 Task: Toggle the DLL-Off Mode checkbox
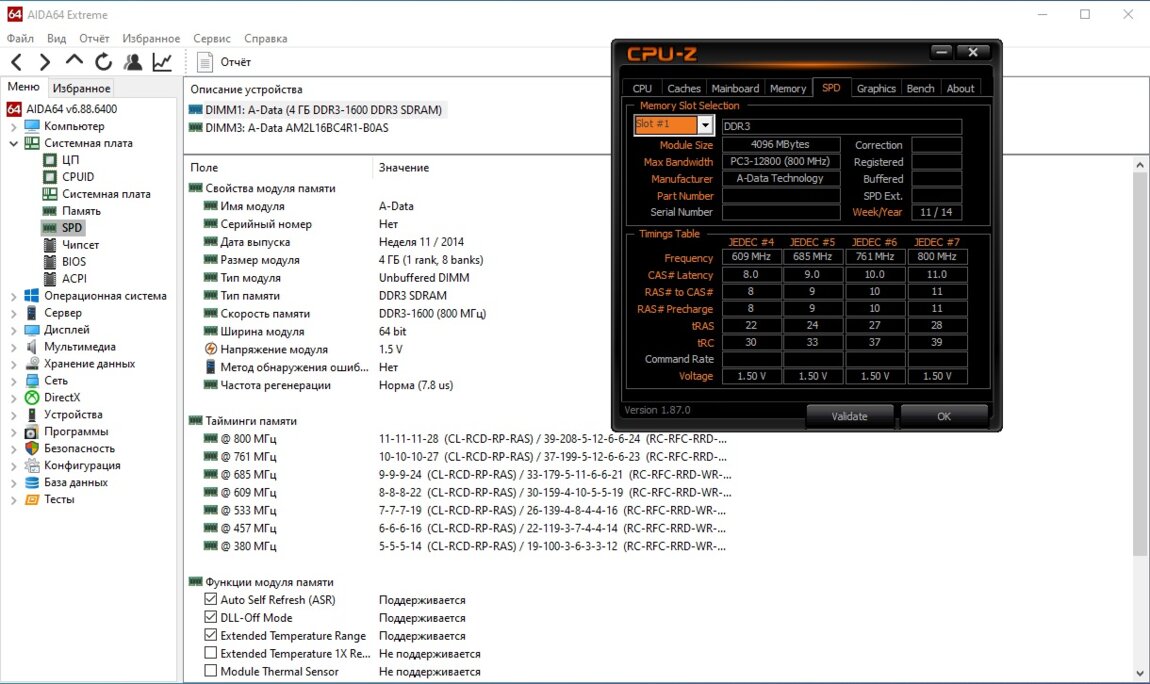[x=210, y=618]
